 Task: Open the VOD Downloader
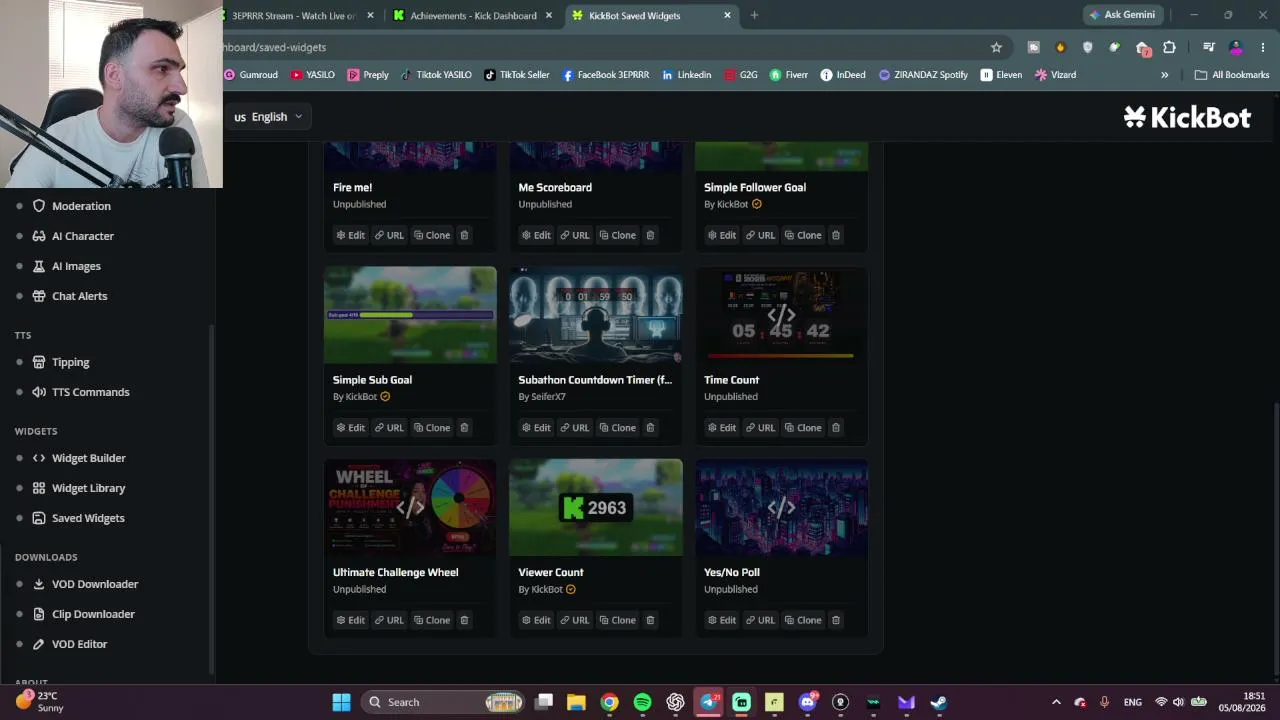tap(95, 584)
